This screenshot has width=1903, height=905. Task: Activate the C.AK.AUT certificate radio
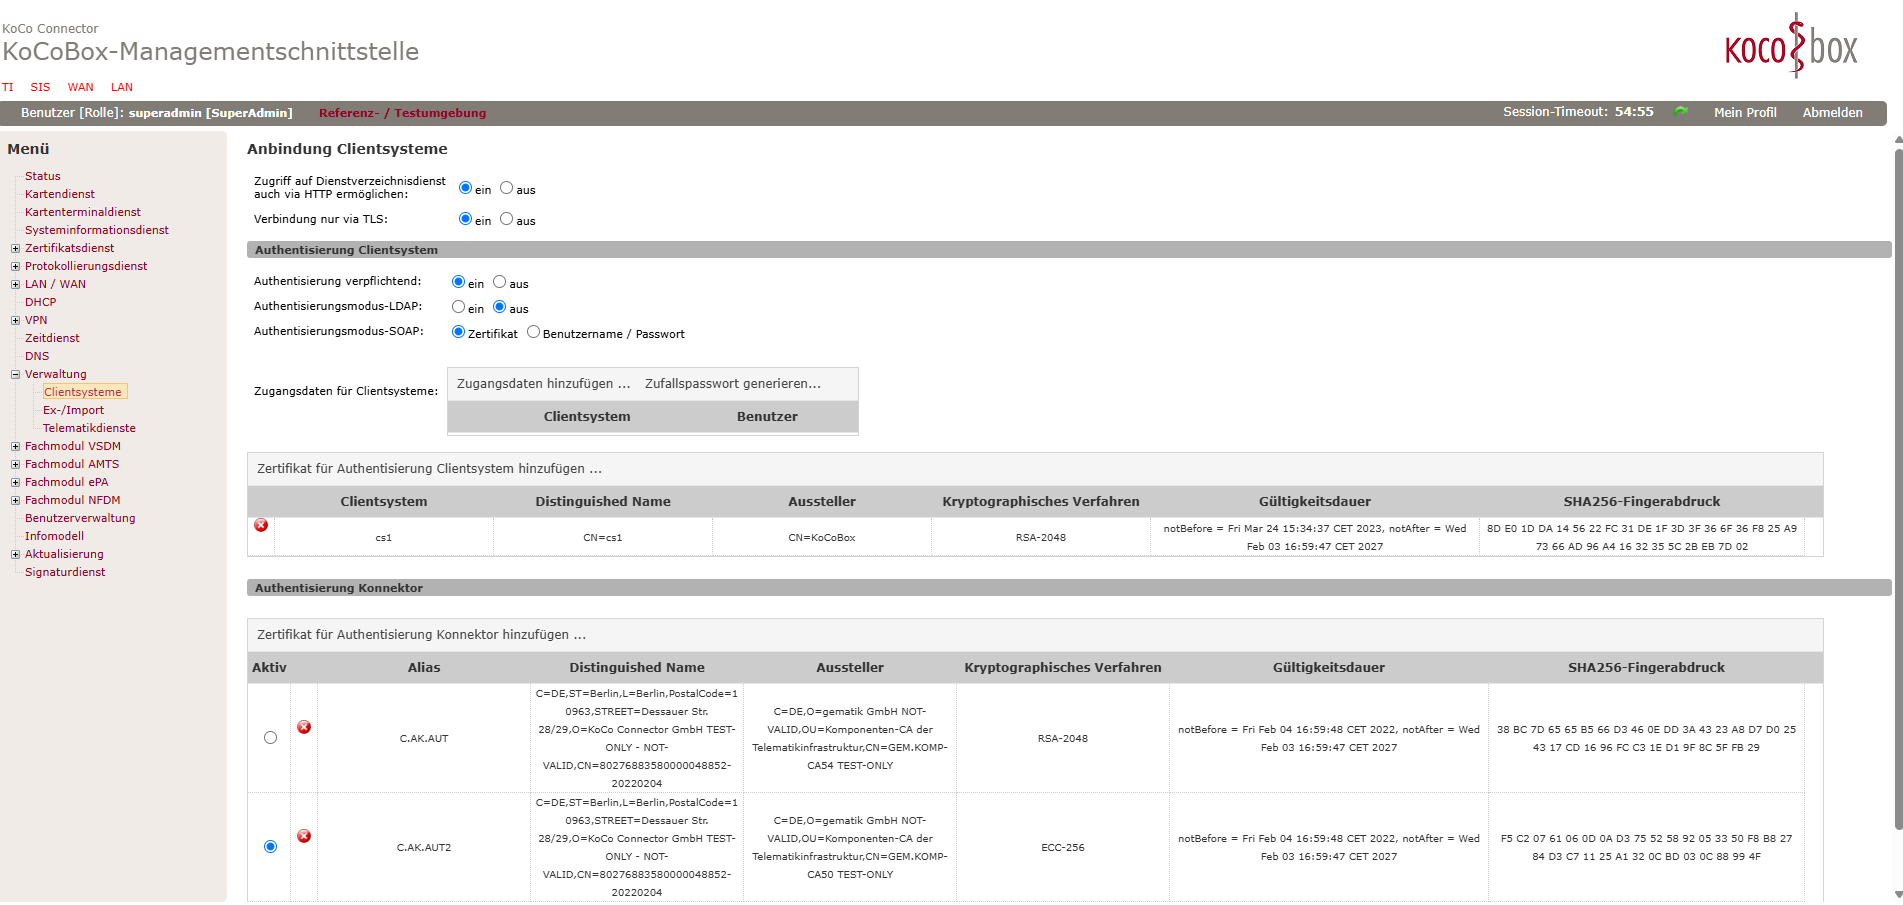[270, 738]
